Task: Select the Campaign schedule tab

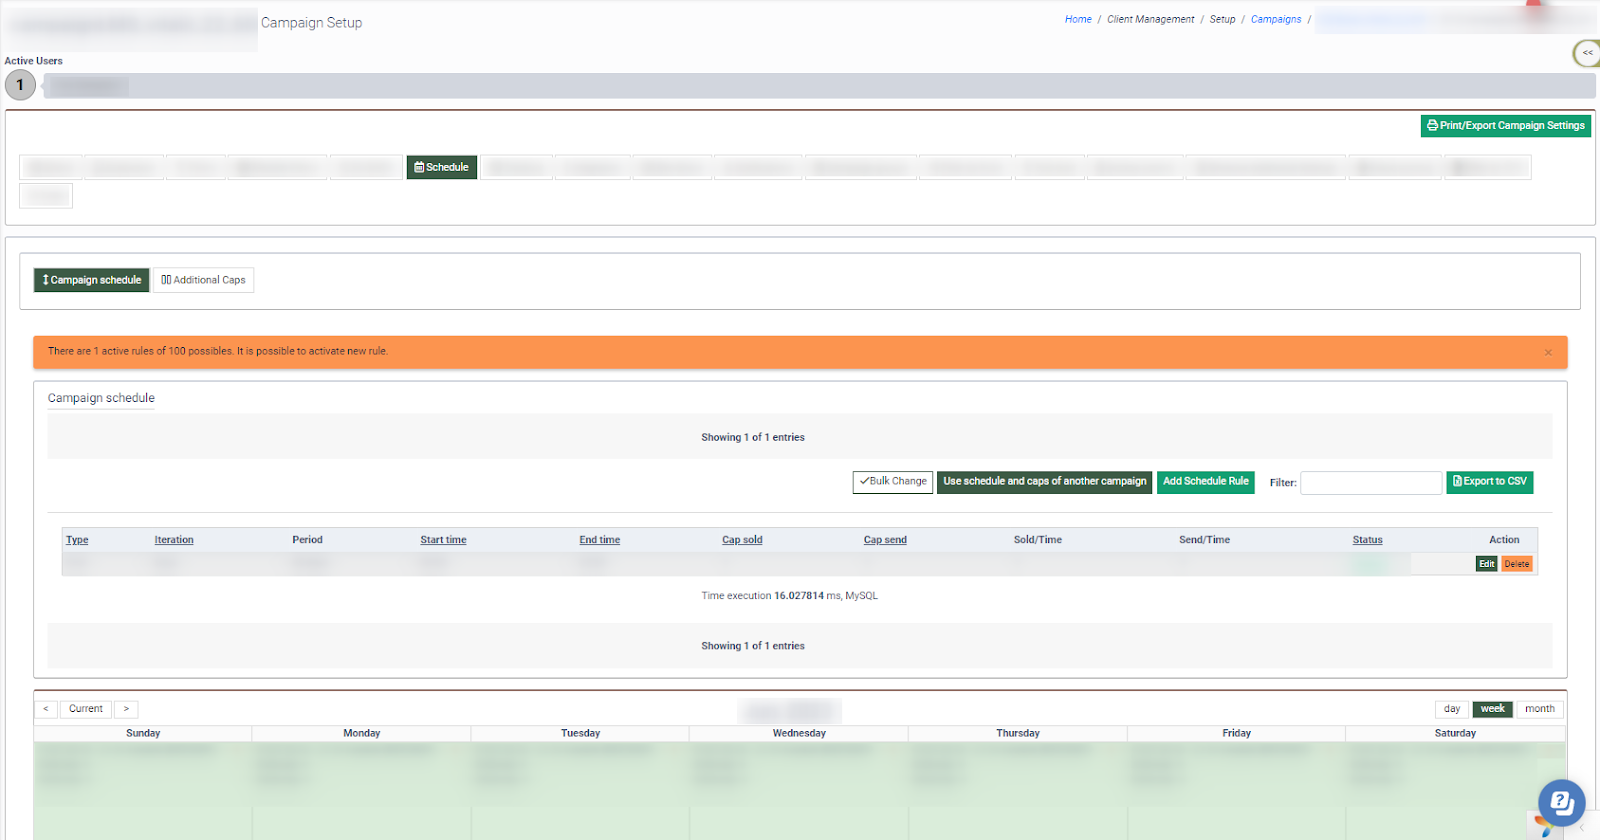Action: pyautogui.click(x=92, y=280)
